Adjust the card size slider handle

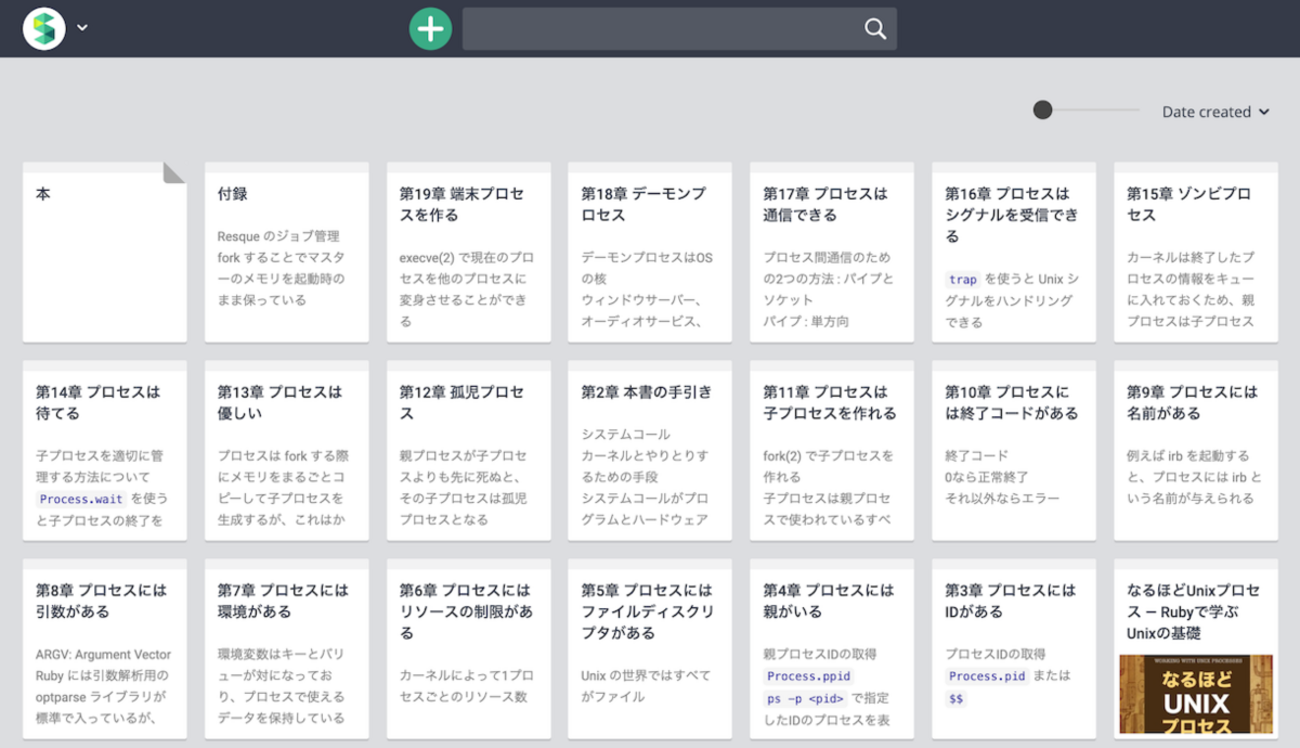[1043, 110]
